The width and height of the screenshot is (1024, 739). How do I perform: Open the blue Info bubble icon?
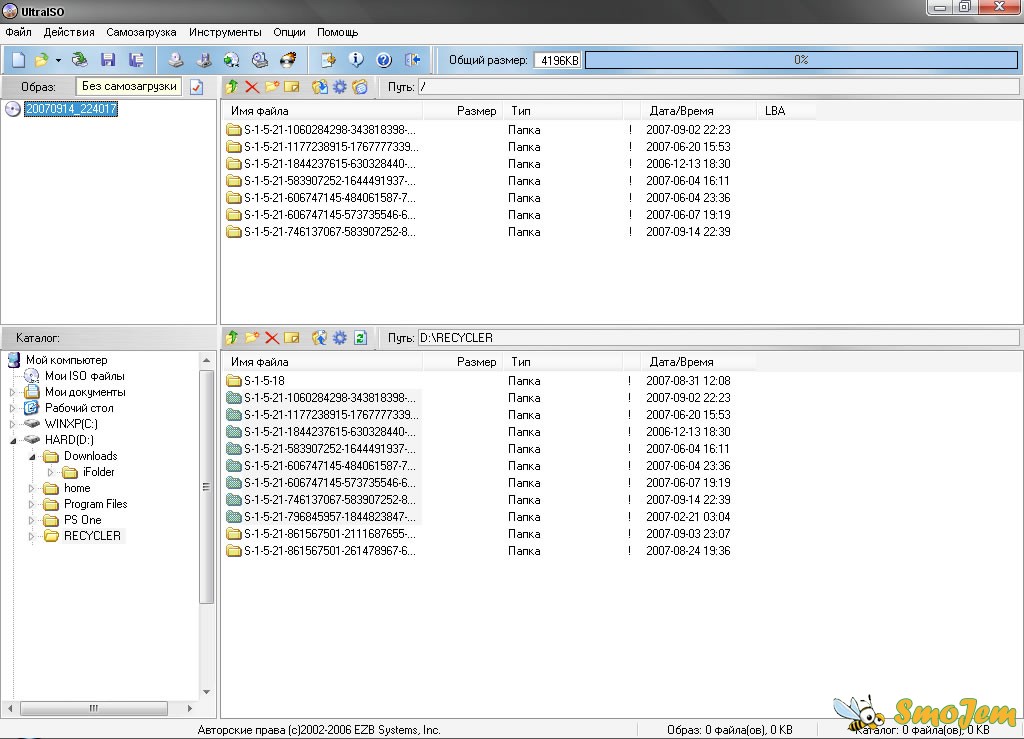pyautogui.click(x=356, y=60)
